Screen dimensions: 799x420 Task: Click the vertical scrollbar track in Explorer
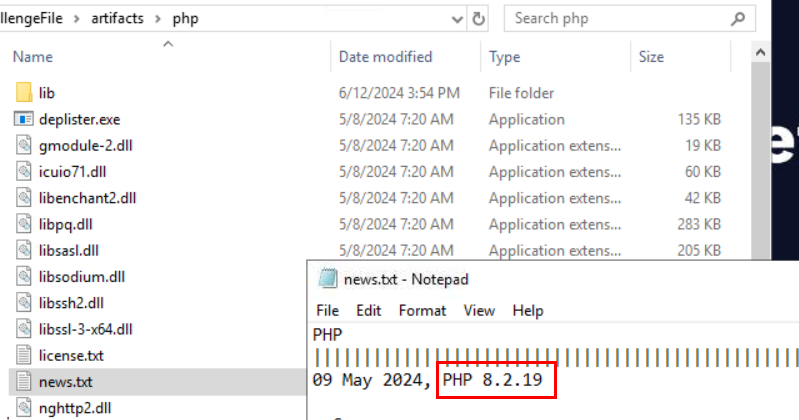760,161
